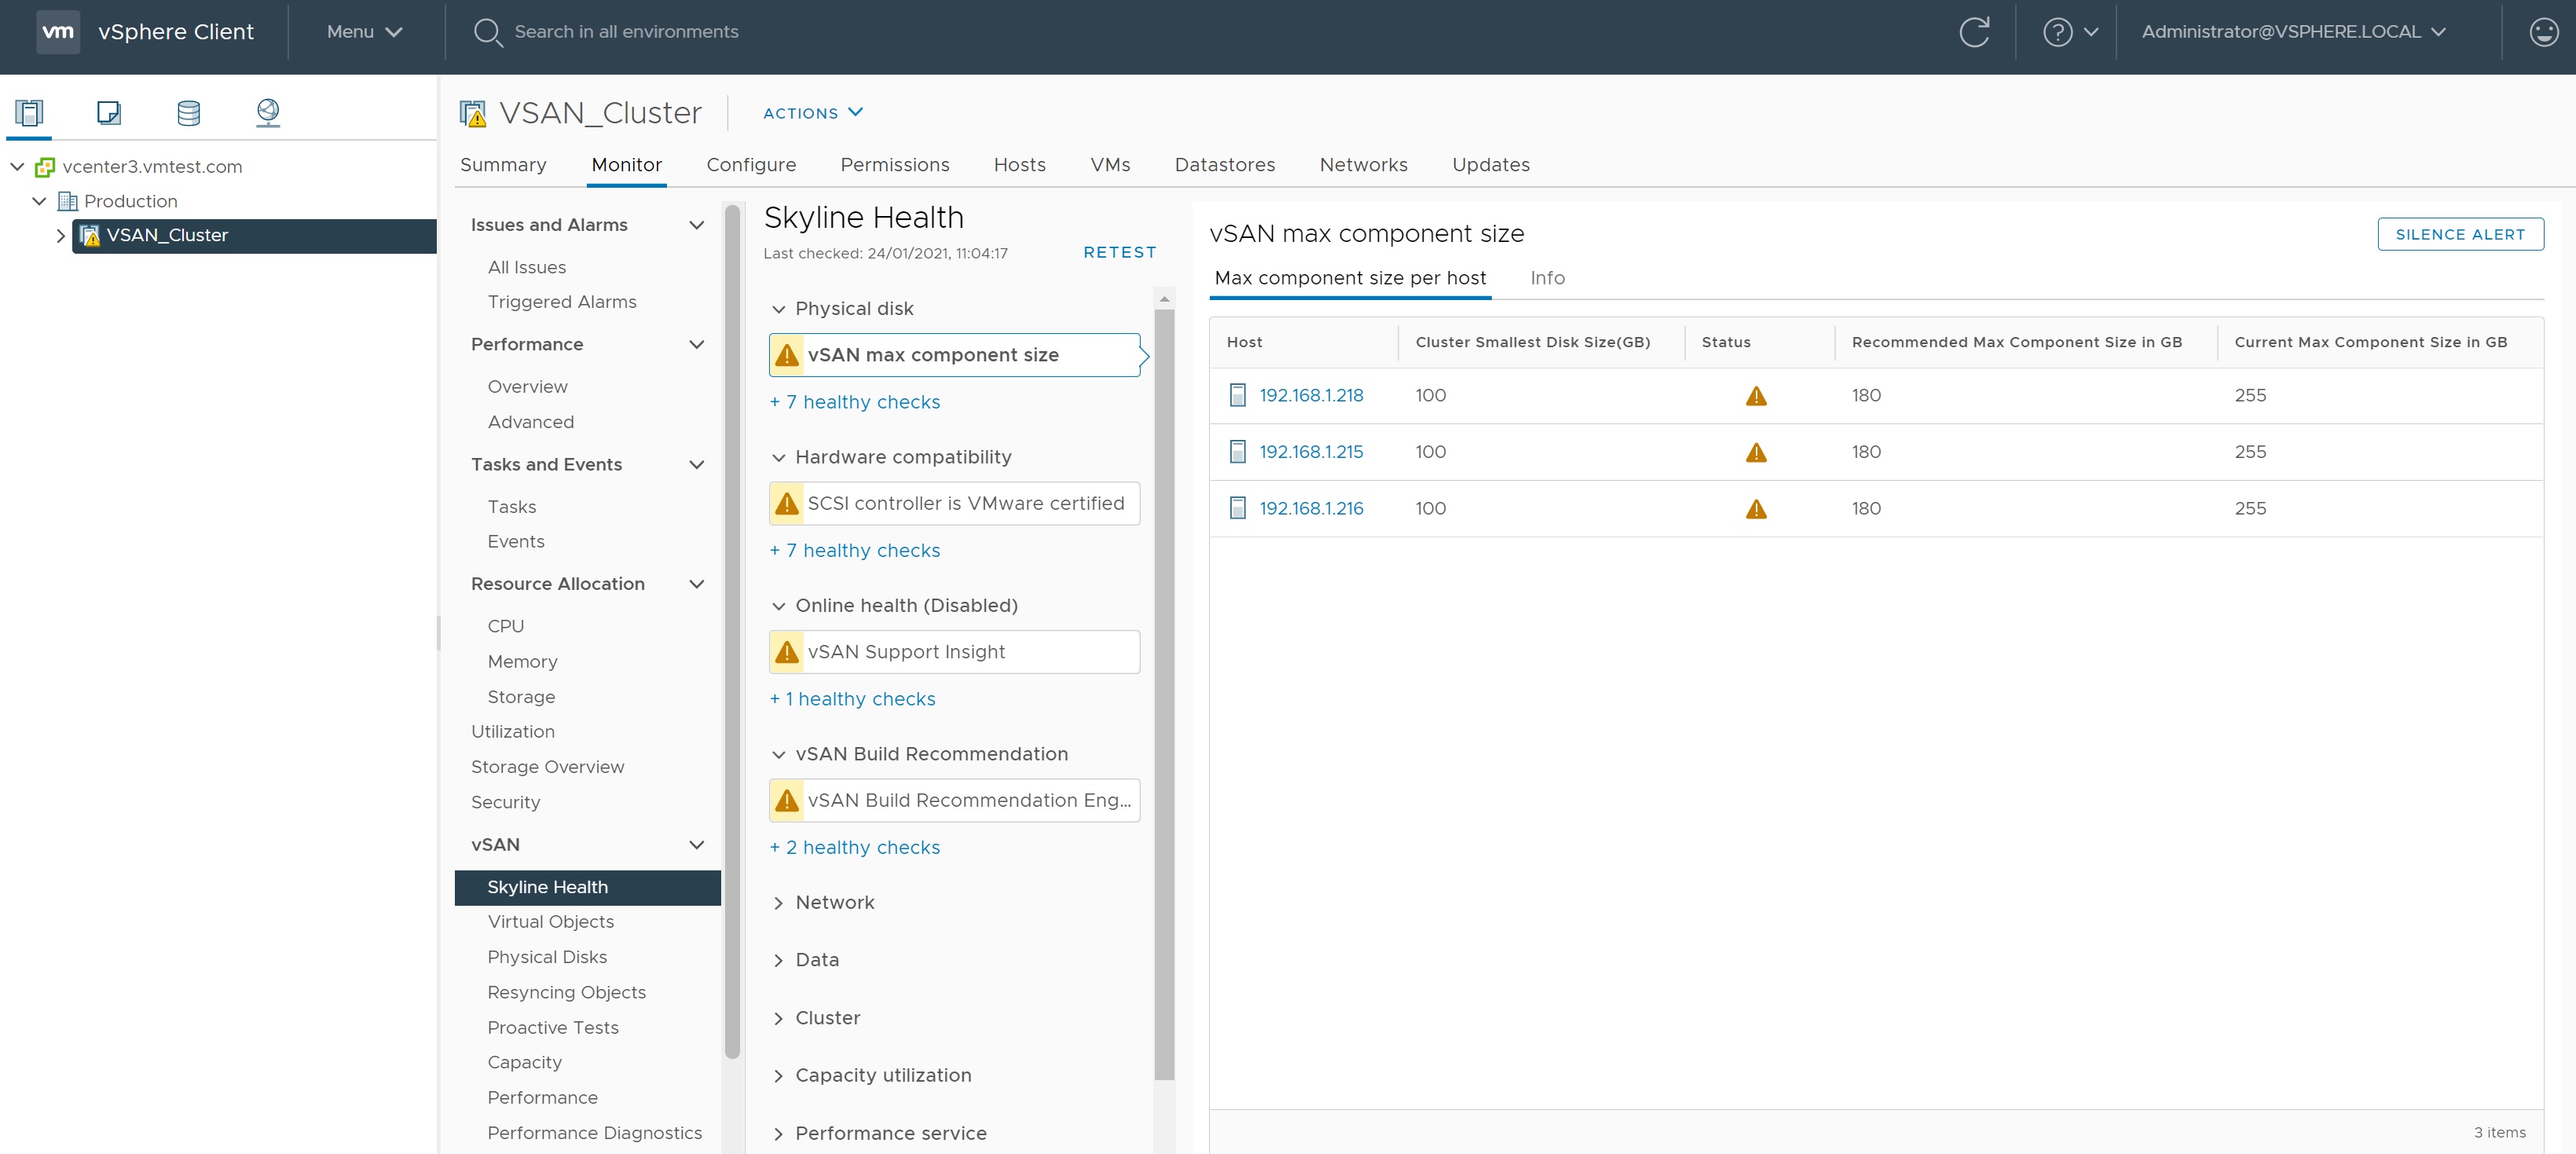Collapse the Tasks and Events section
This screenshot has height=1154, width=2576.
click(x=697, y=464)
